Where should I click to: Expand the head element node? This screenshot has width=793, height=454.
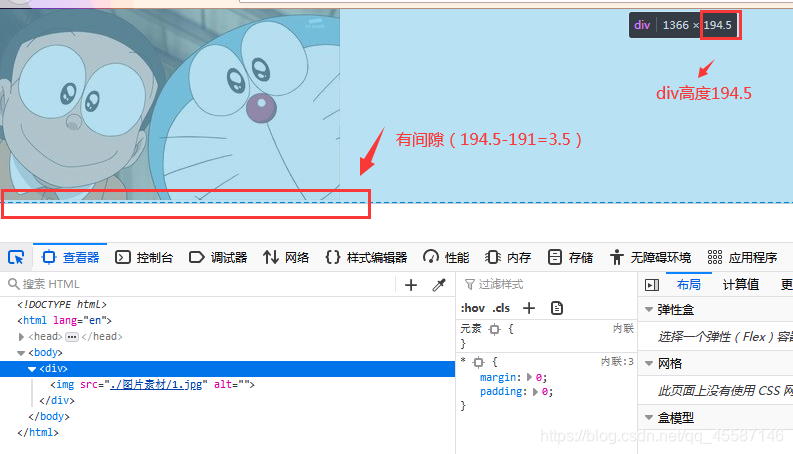[21, 337]
